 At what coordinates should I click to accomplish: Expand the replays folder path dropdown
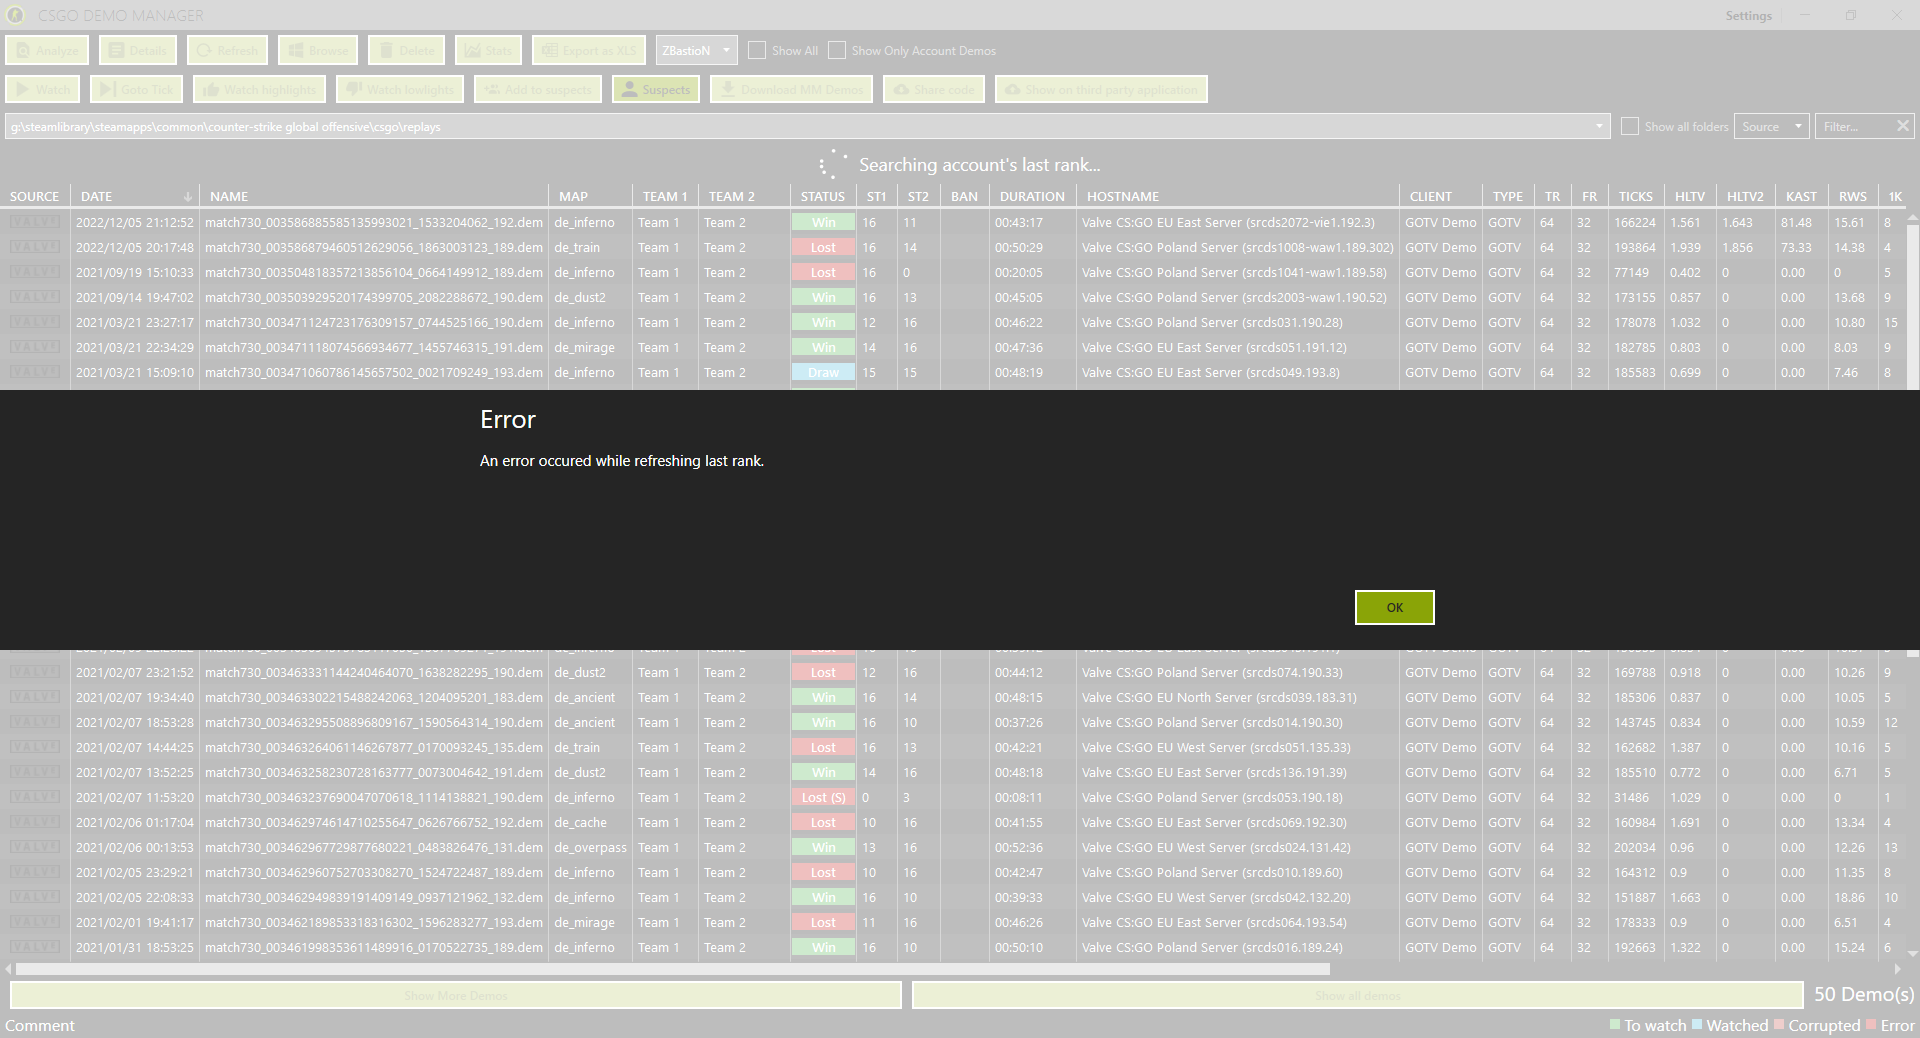(1600, 126)
